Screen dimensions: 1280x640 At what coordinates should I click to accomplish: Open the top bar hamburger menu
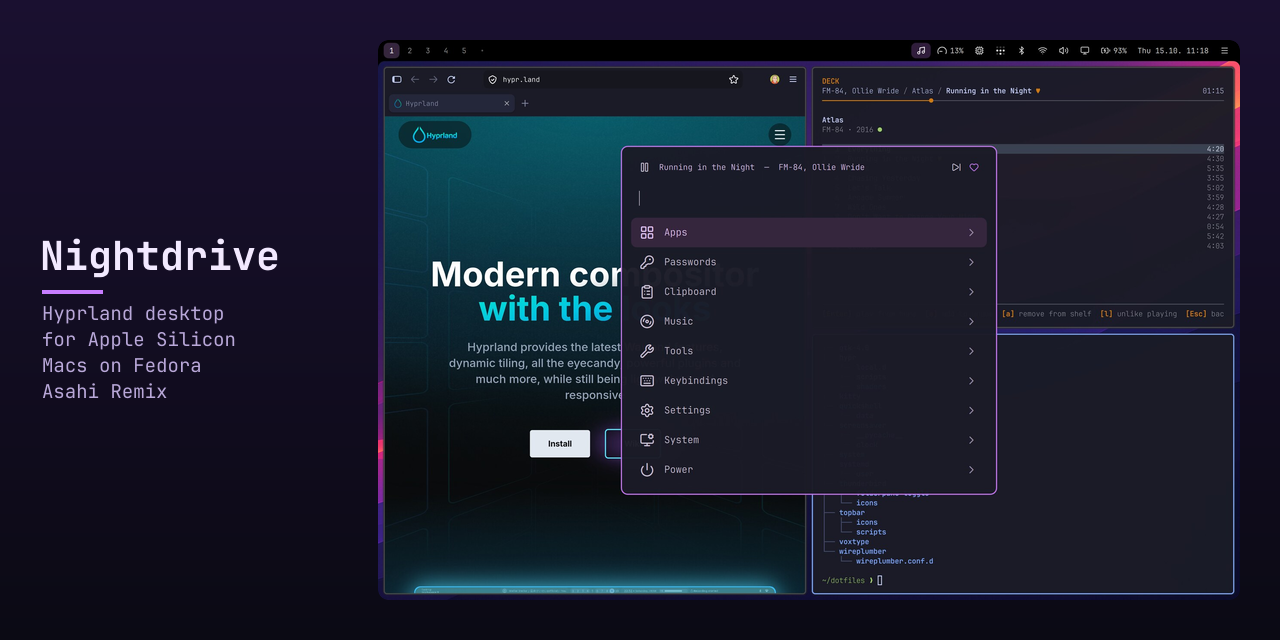1224,50
